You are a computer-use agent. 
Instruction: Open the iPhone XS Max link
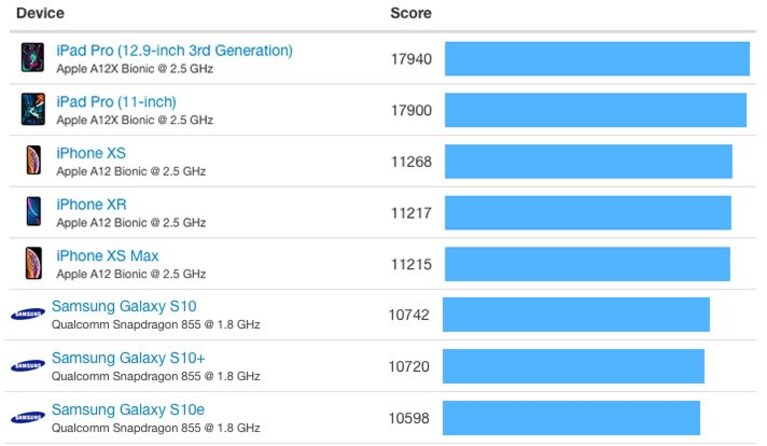(x=107, y=256)
